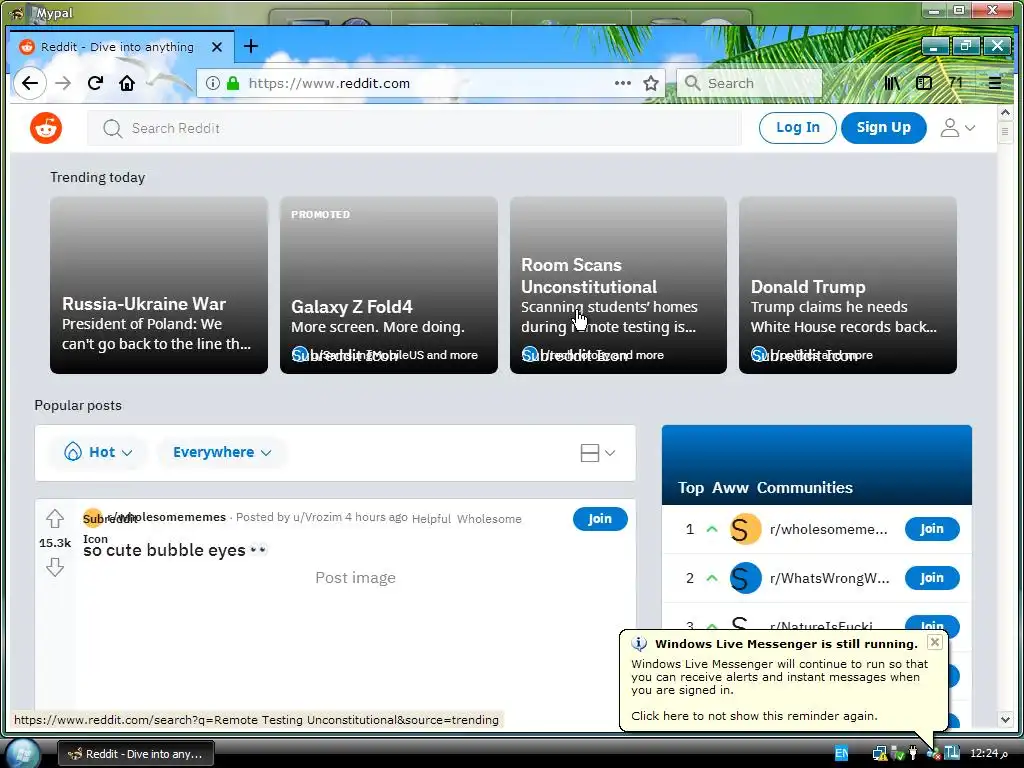Downvote the bubble eyes post
Viewport: 1024px width, 768px height.
55,567
